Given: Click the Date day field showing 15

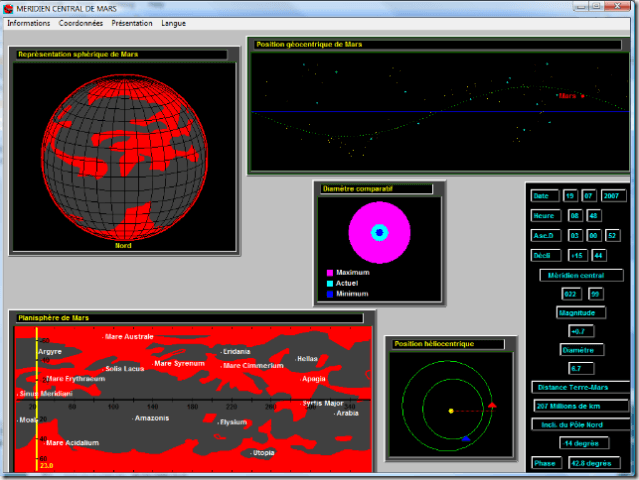Looking at the screenshot, I should coord(571,196).
